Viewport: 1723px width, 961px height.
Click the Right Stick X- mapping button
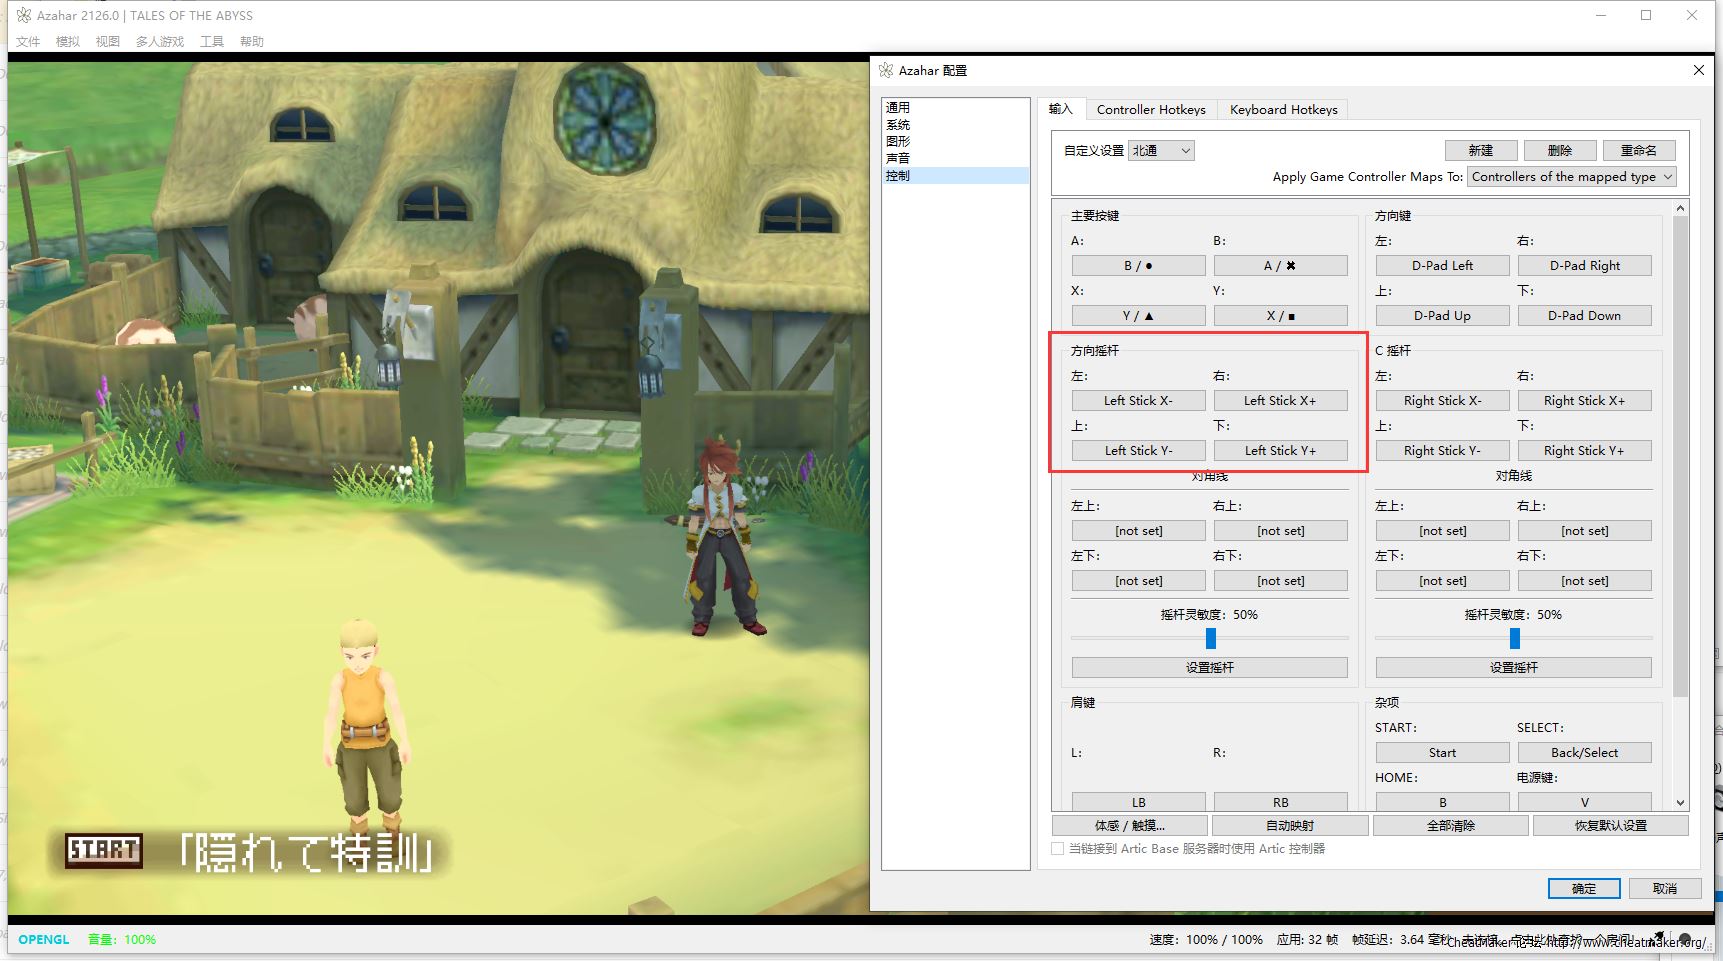click(1443, 401)
